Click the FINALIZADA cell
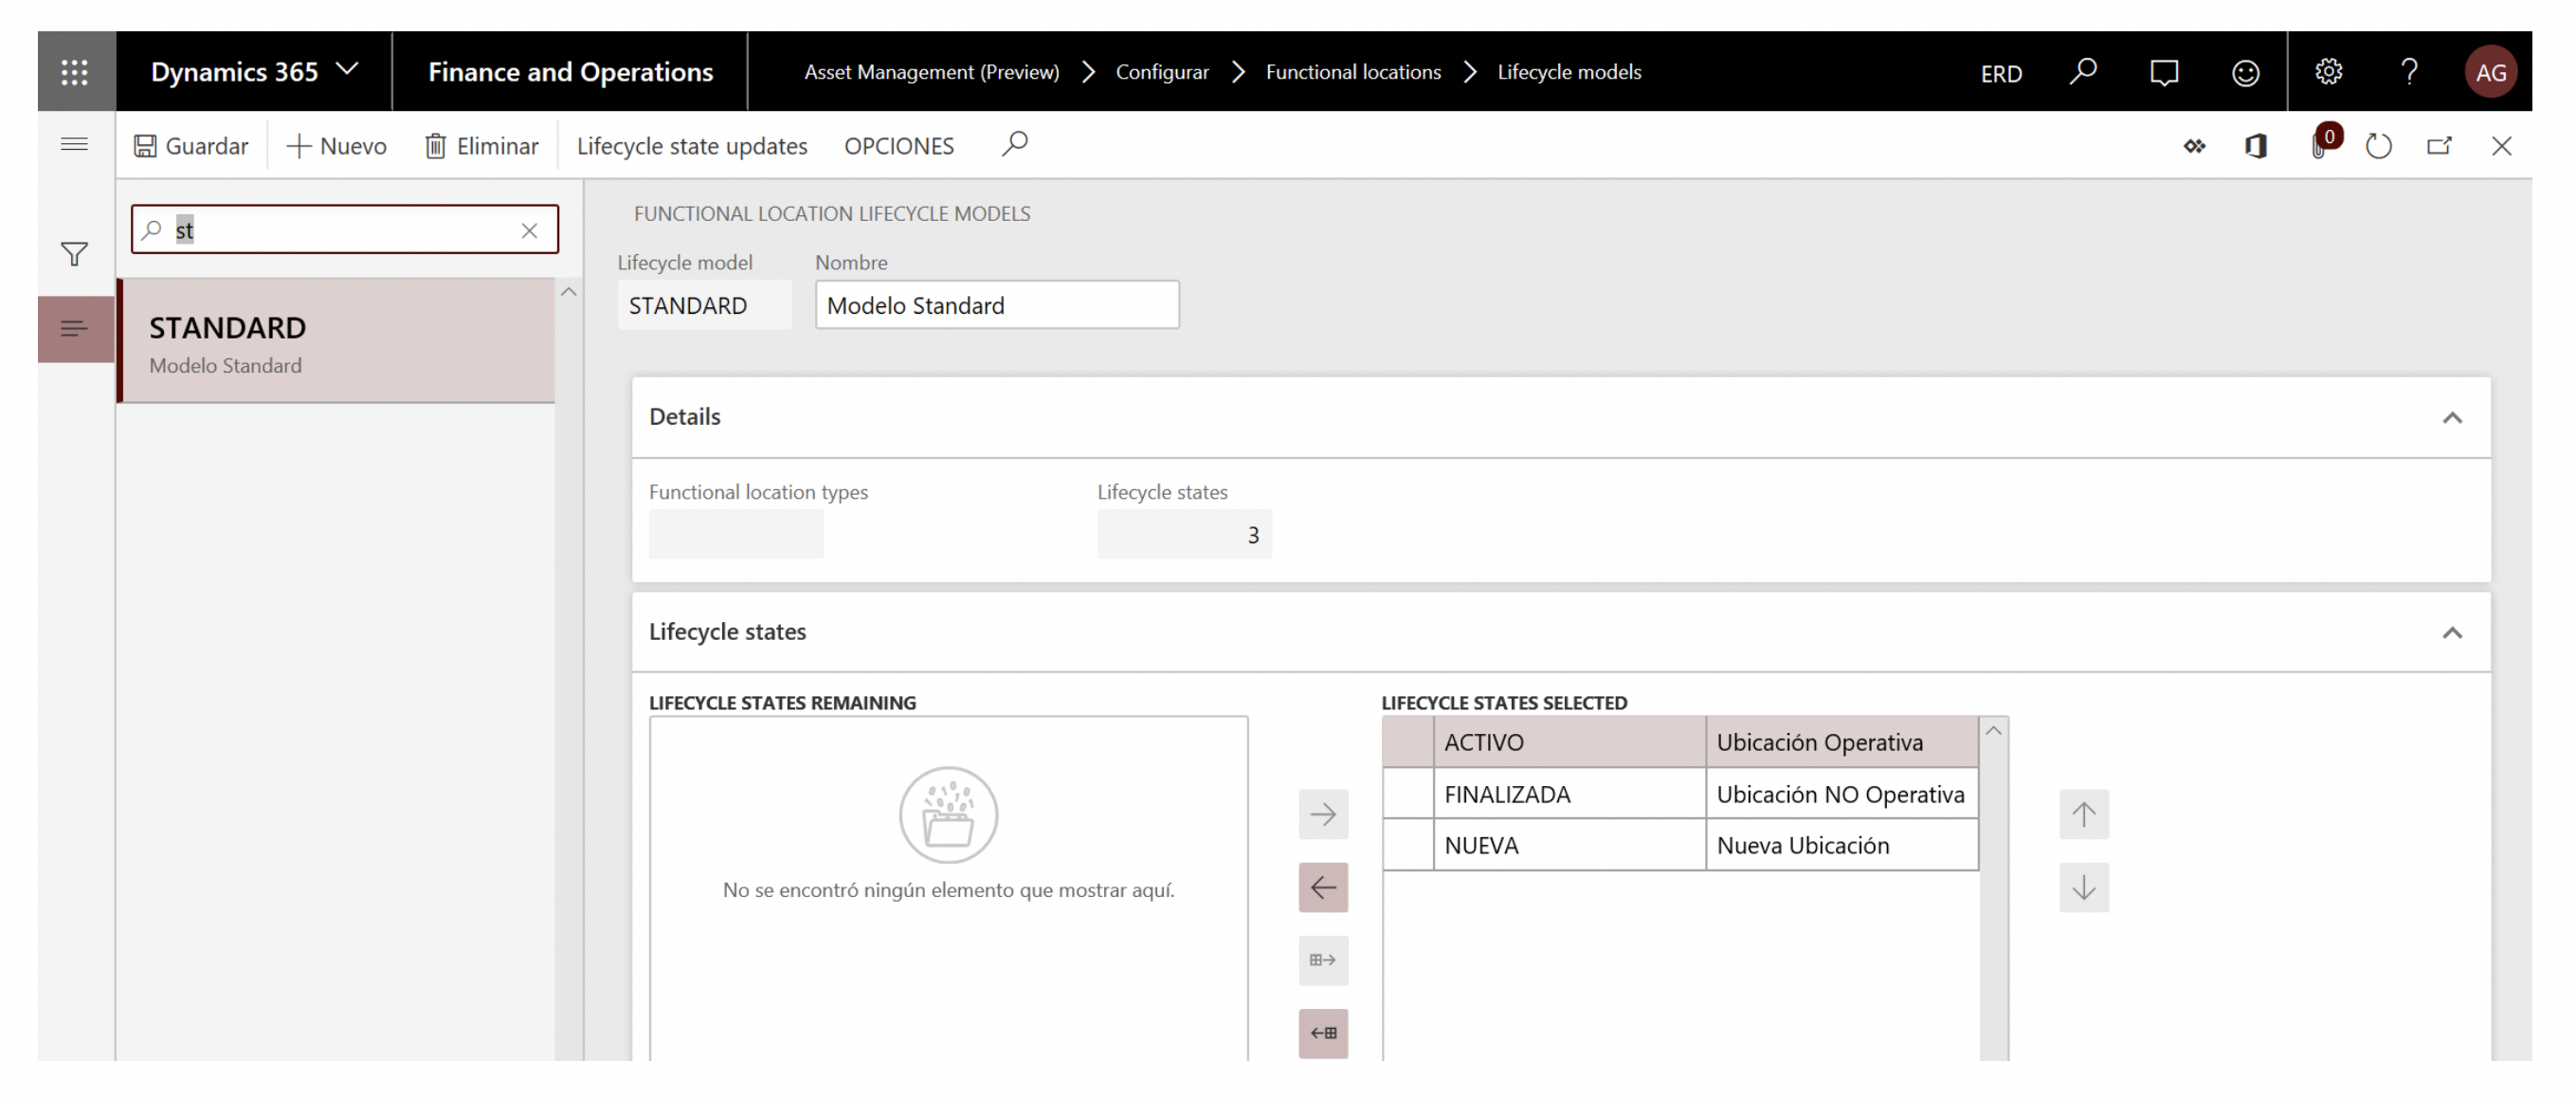2576x1098 pixels. coord(1570,794)
